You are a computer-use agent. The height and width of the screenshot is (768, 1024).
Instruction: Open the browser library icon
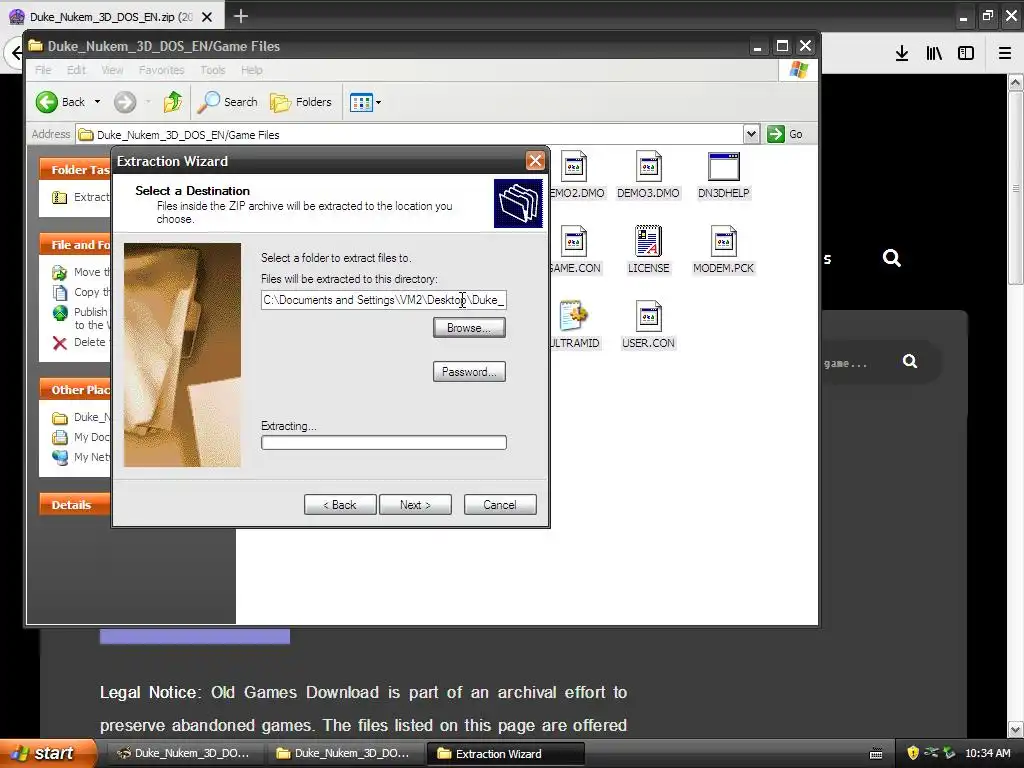tap(934, 53)
